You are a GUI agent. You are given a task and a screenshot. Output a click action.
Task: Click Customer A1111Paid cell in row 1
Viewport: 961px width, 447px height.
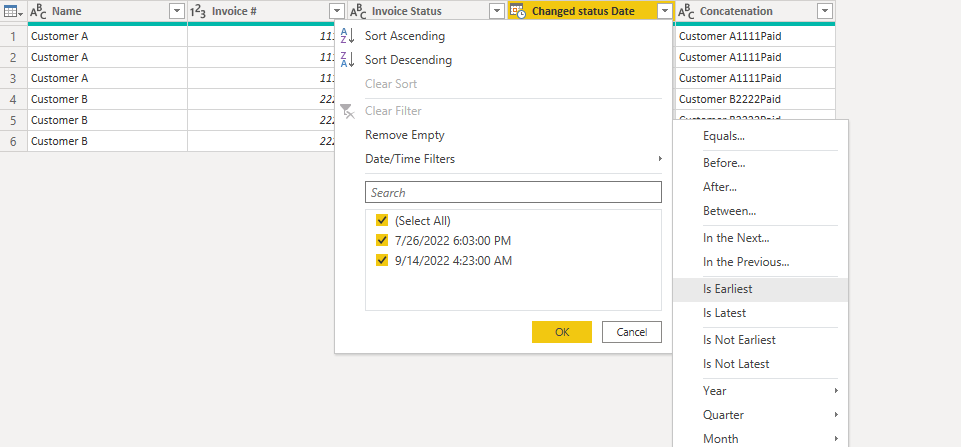[x=755, y=36]
